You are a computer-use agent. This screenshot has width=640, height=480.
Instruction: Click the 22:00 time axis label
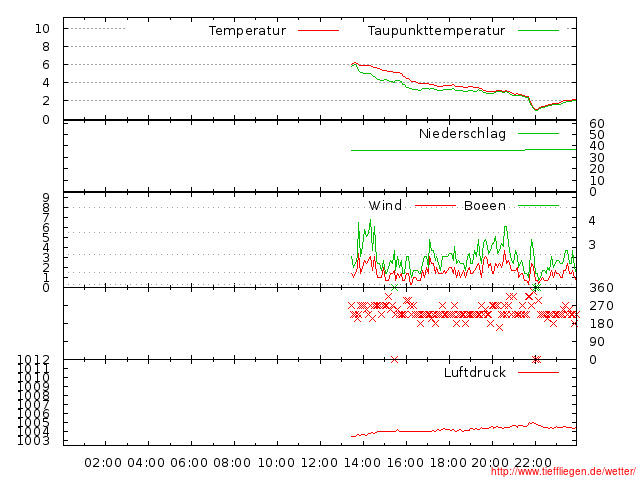coord(533,463)
